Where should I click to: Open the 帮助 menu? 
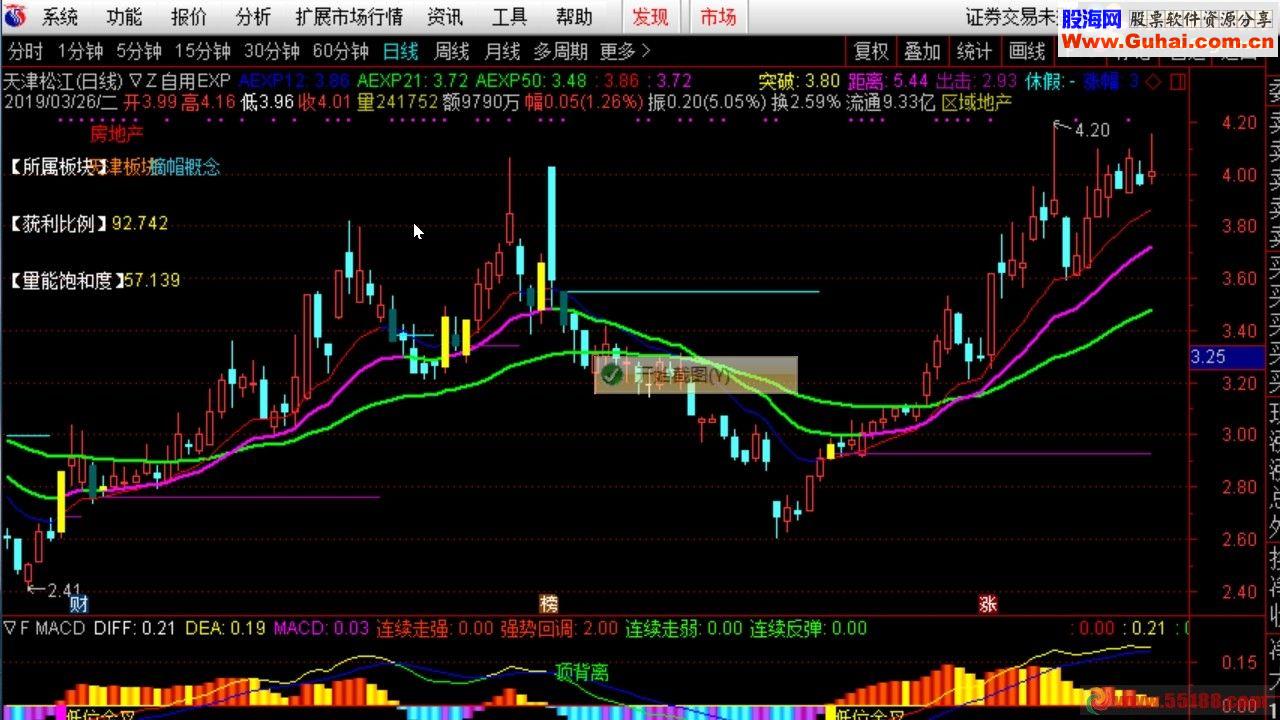(x=574, y=17)
